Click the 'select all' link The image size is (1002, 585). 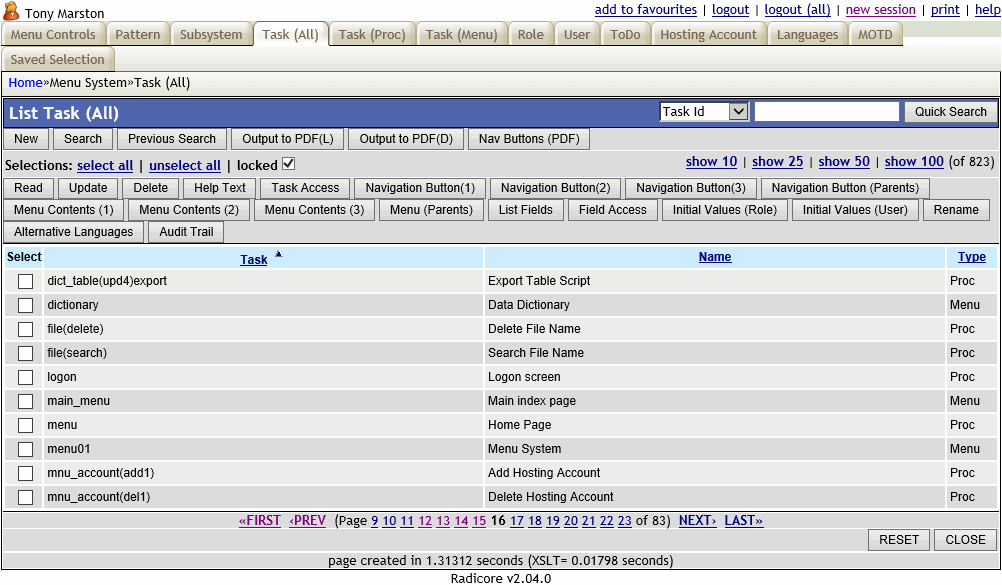tap(105, 165)
